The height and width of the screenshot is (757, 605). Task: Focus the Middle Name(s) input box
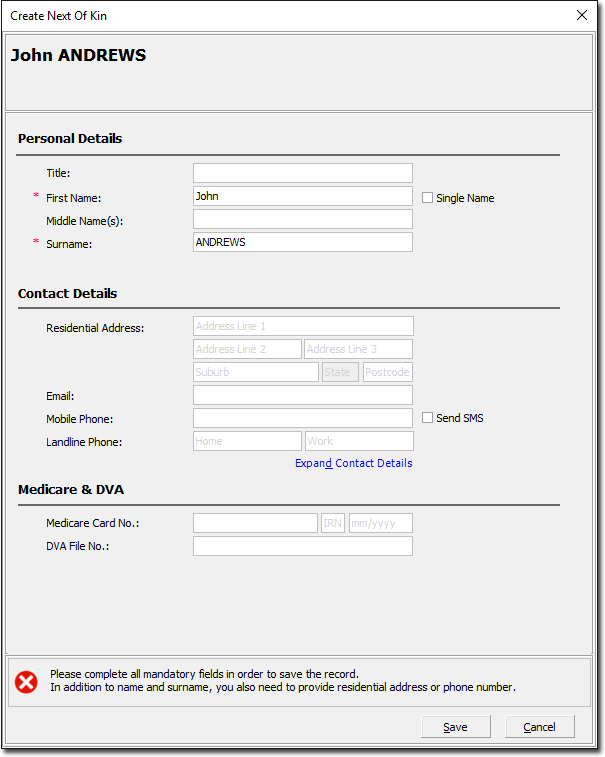pyautogui.click(x=302, y=219)
